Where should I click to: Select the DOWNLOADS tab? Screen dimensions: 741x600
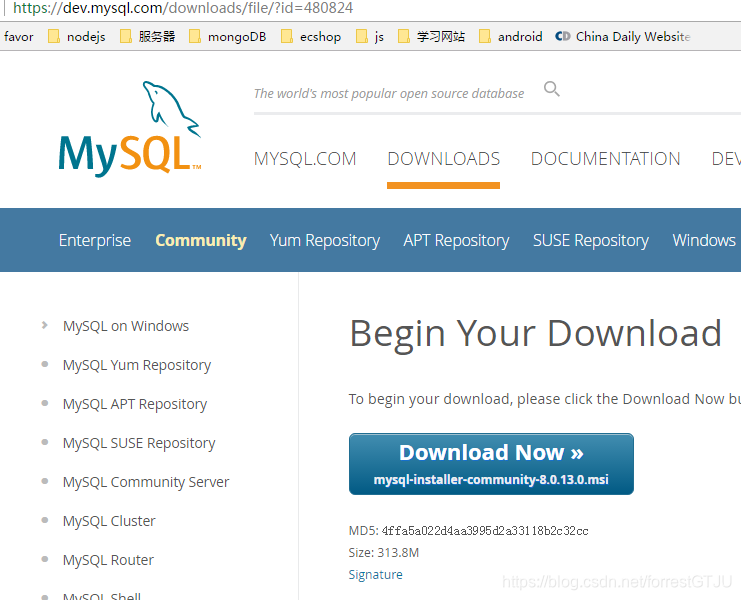[x=443, y=159]
